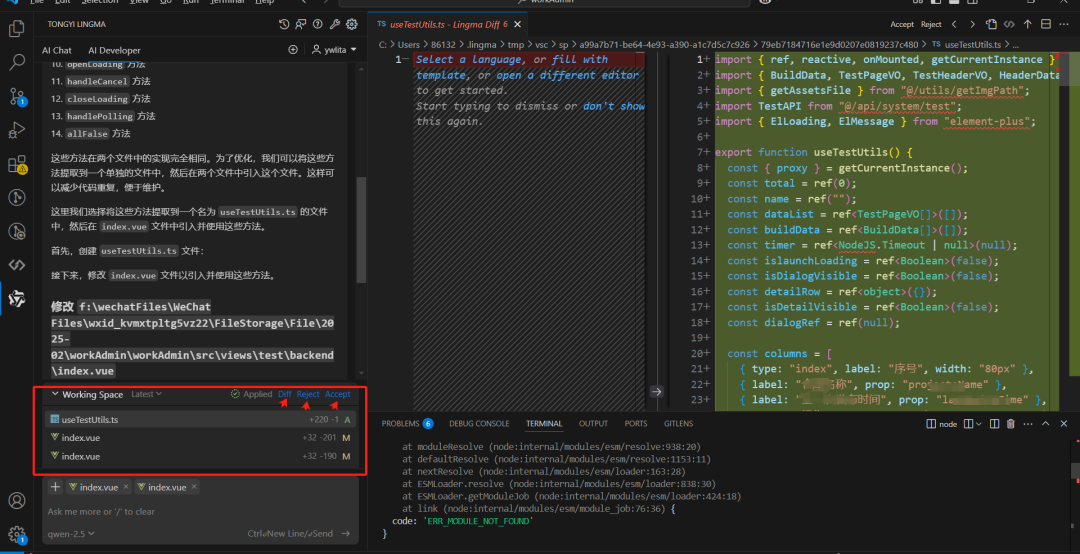Viewport: 1080px width, 554px height.
Task: Click 'Select a language' link in editor
Action: pyautogui.click(x=469, y=59)
